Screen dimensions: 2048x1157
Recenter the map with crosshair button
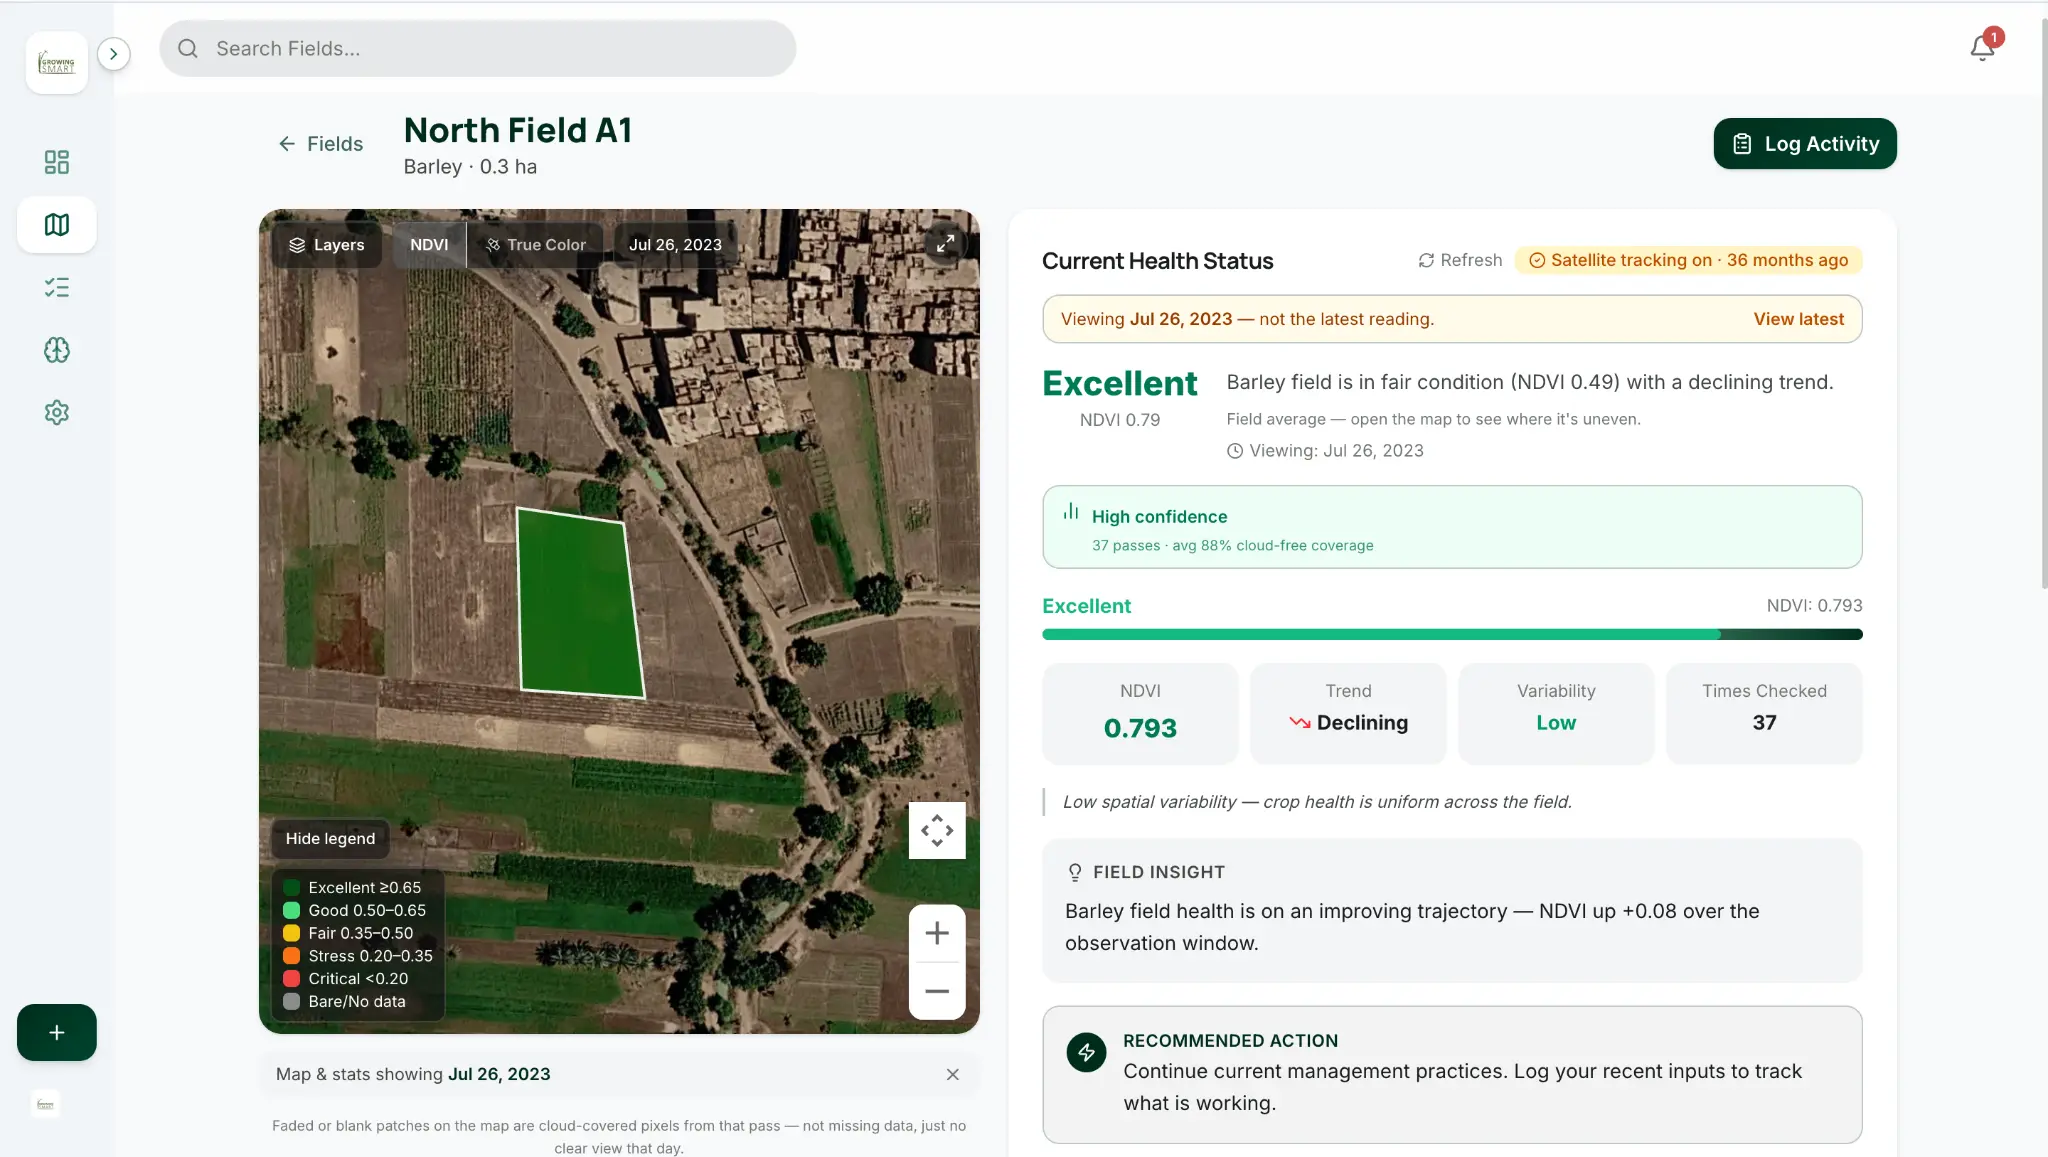937,830
